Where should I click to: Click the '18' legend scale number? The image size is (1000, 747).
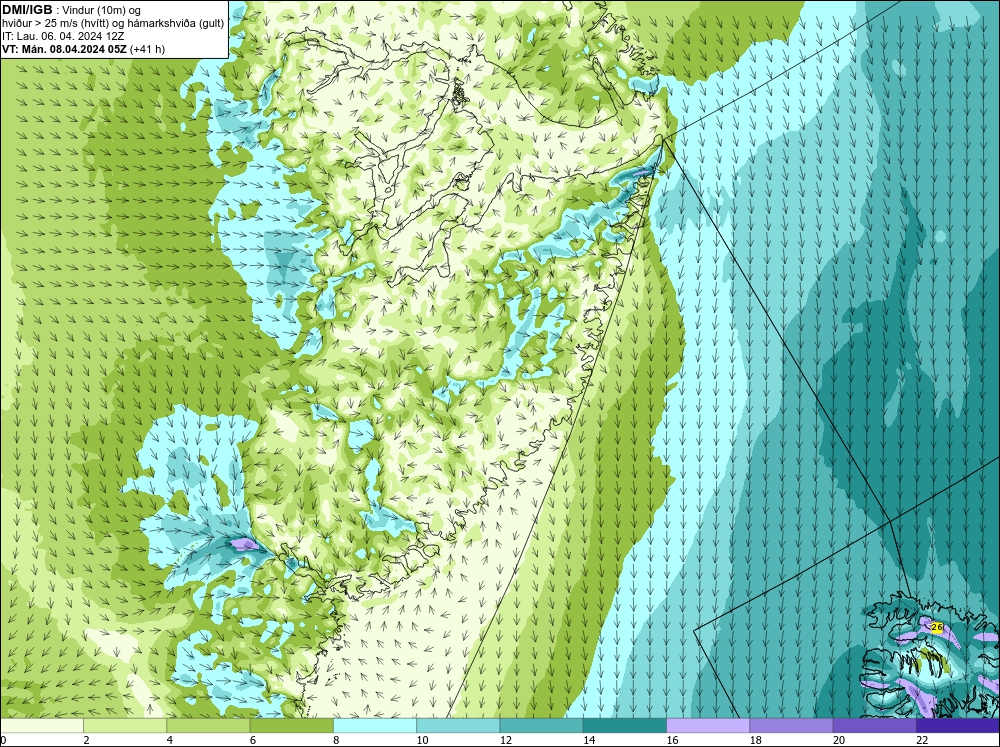coord(756,740)
